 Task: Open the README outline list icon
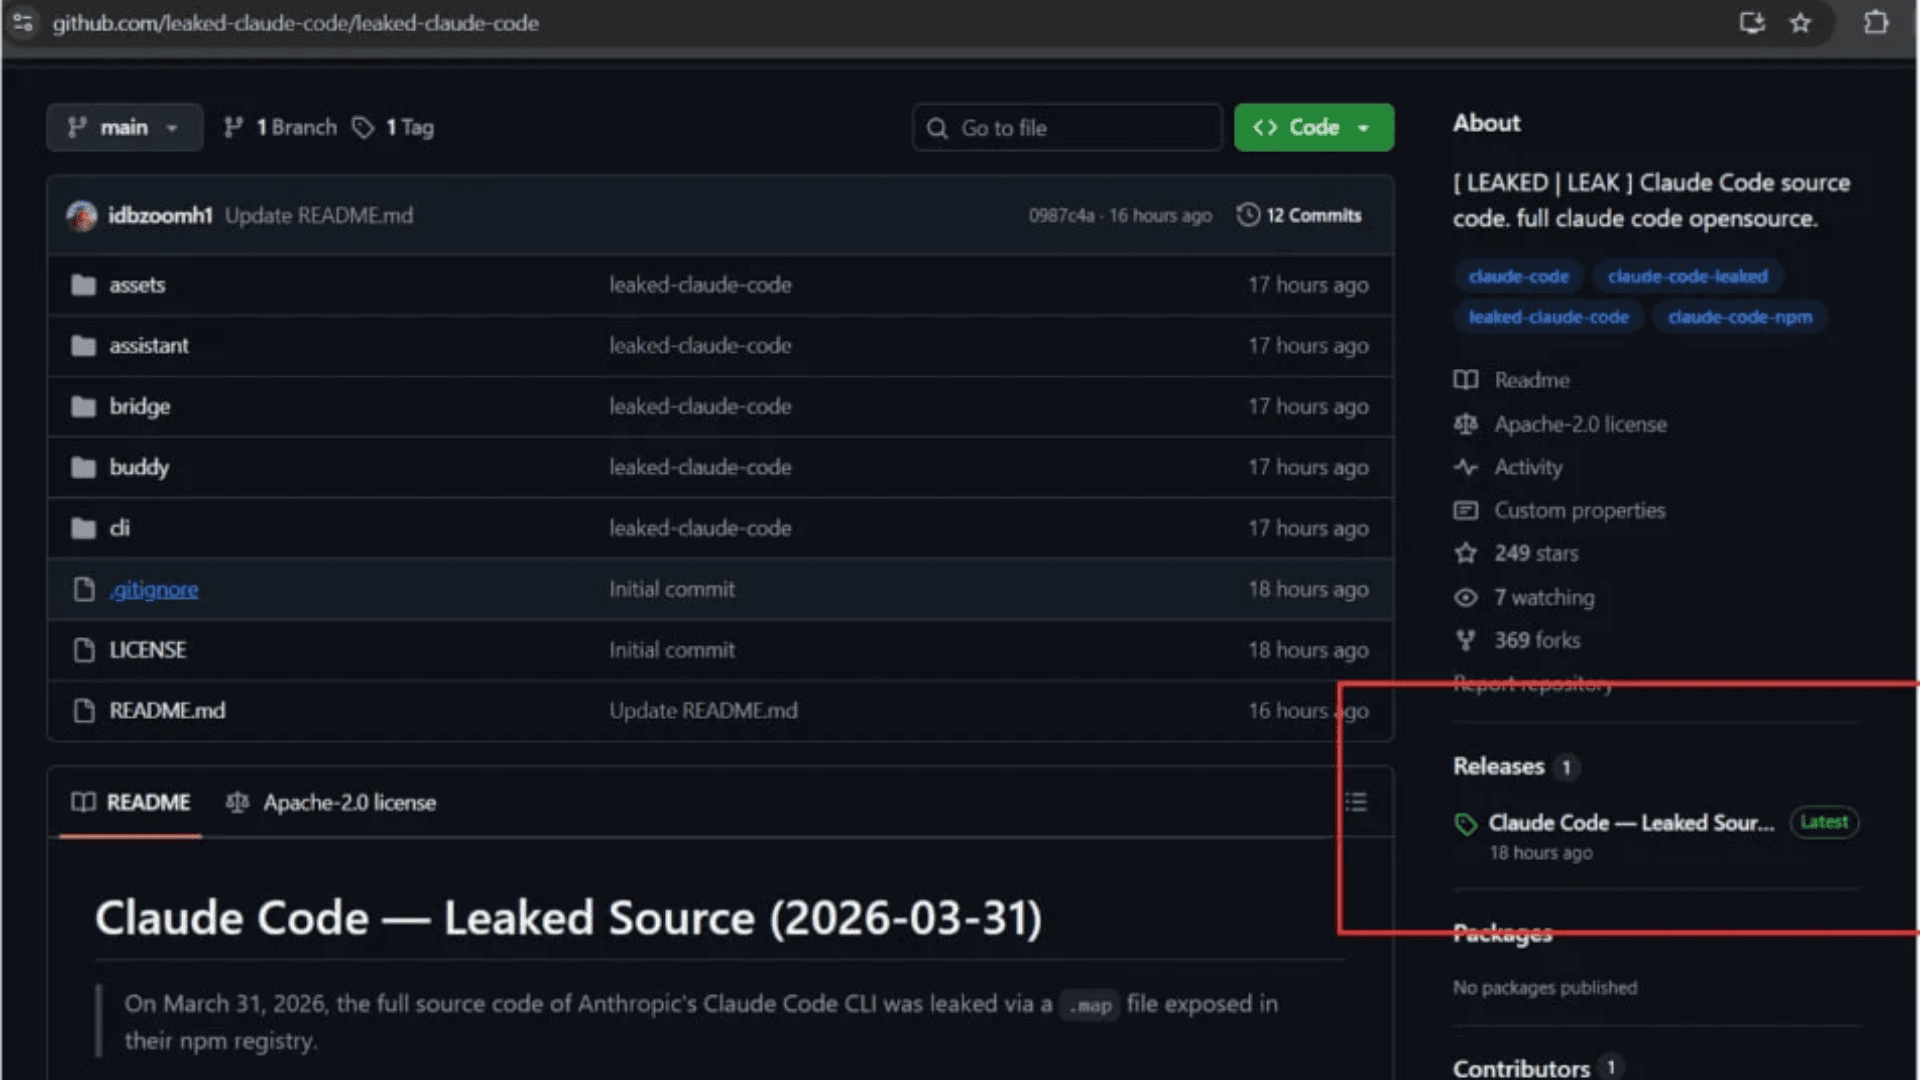1356,802
